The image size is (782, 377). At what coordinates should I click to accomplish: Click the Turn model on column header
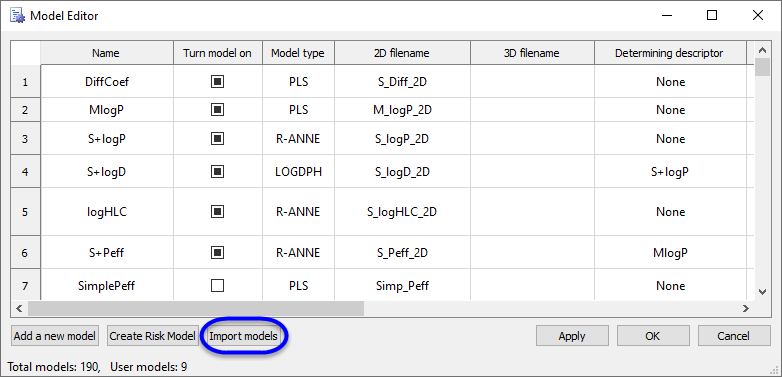click(218, 53)
